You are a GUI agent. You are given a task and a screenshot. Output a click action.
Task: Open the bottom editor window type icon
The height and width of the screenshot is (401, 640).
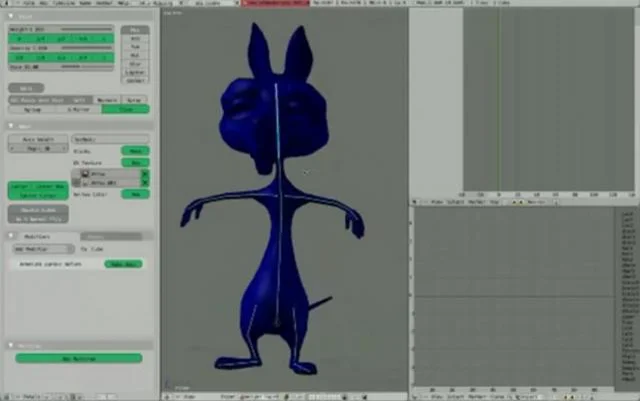[415, 397]
